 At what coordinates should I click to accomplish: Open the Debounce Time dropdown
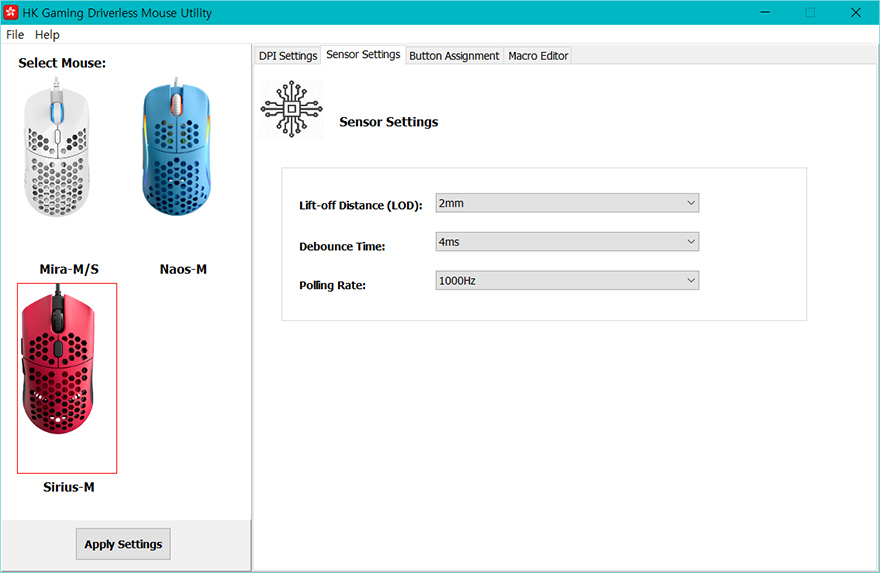click(567, 242)
